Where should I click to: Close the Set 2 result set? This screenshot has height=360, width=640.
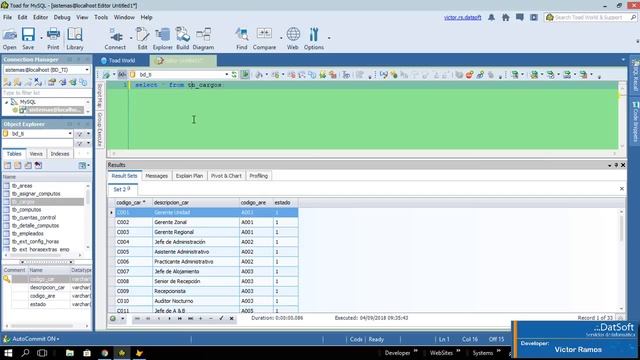point(622,189)
